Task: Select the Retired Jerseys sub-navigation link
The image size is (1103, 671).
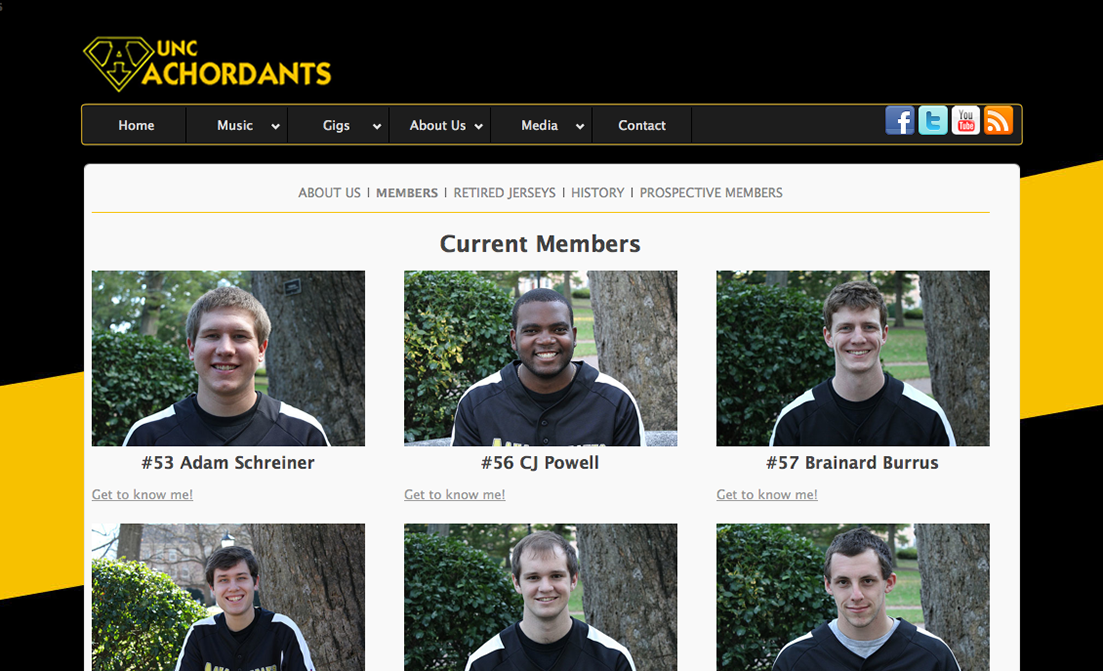Action: pyautogui.click(x=504, y=193)
